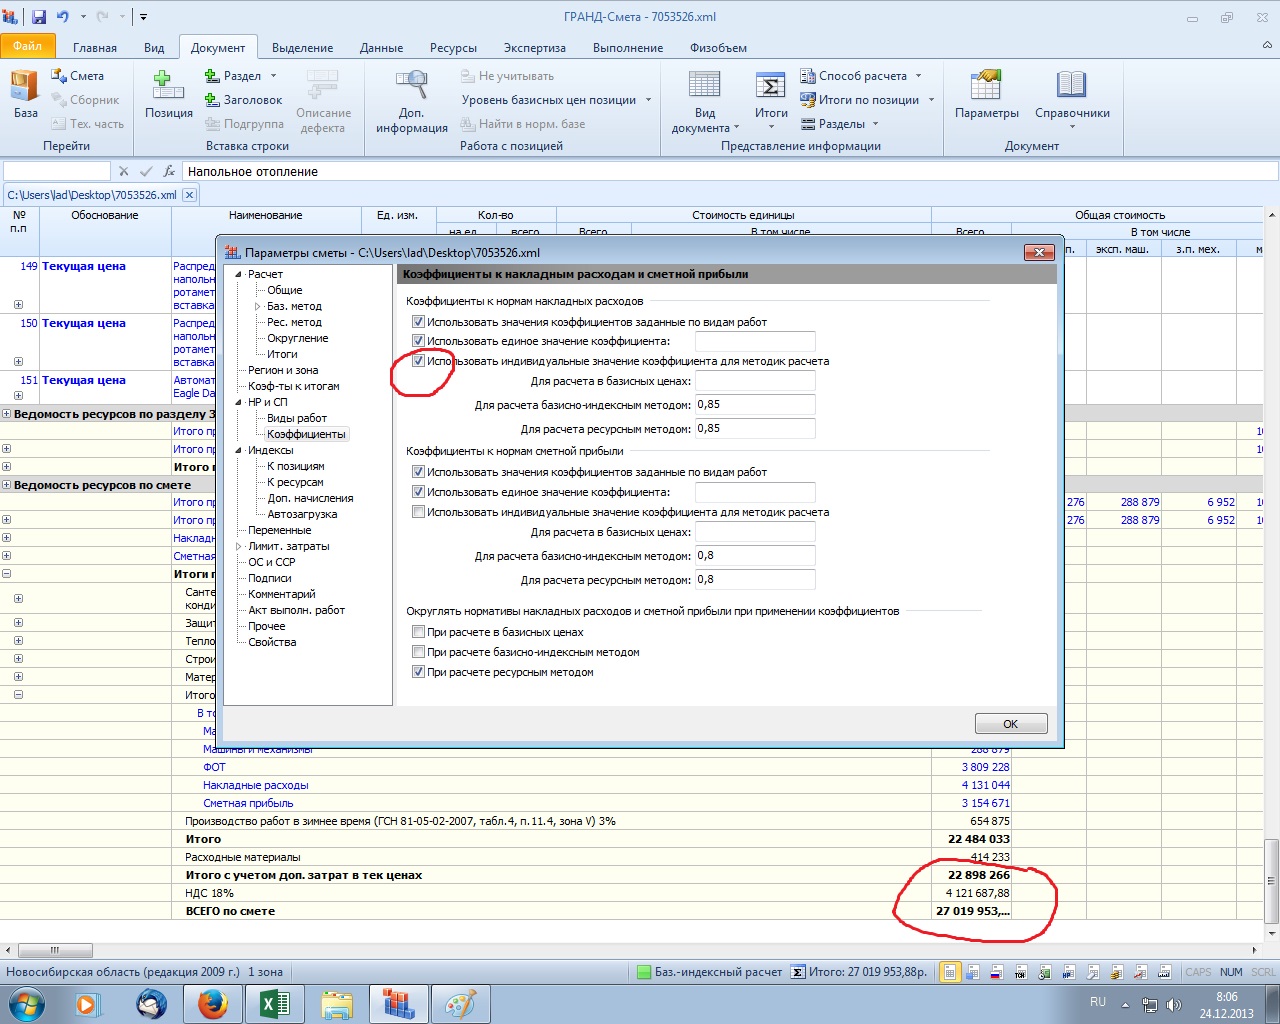Expand the Лимит. затраты tree node

click(x=239, y=546)
